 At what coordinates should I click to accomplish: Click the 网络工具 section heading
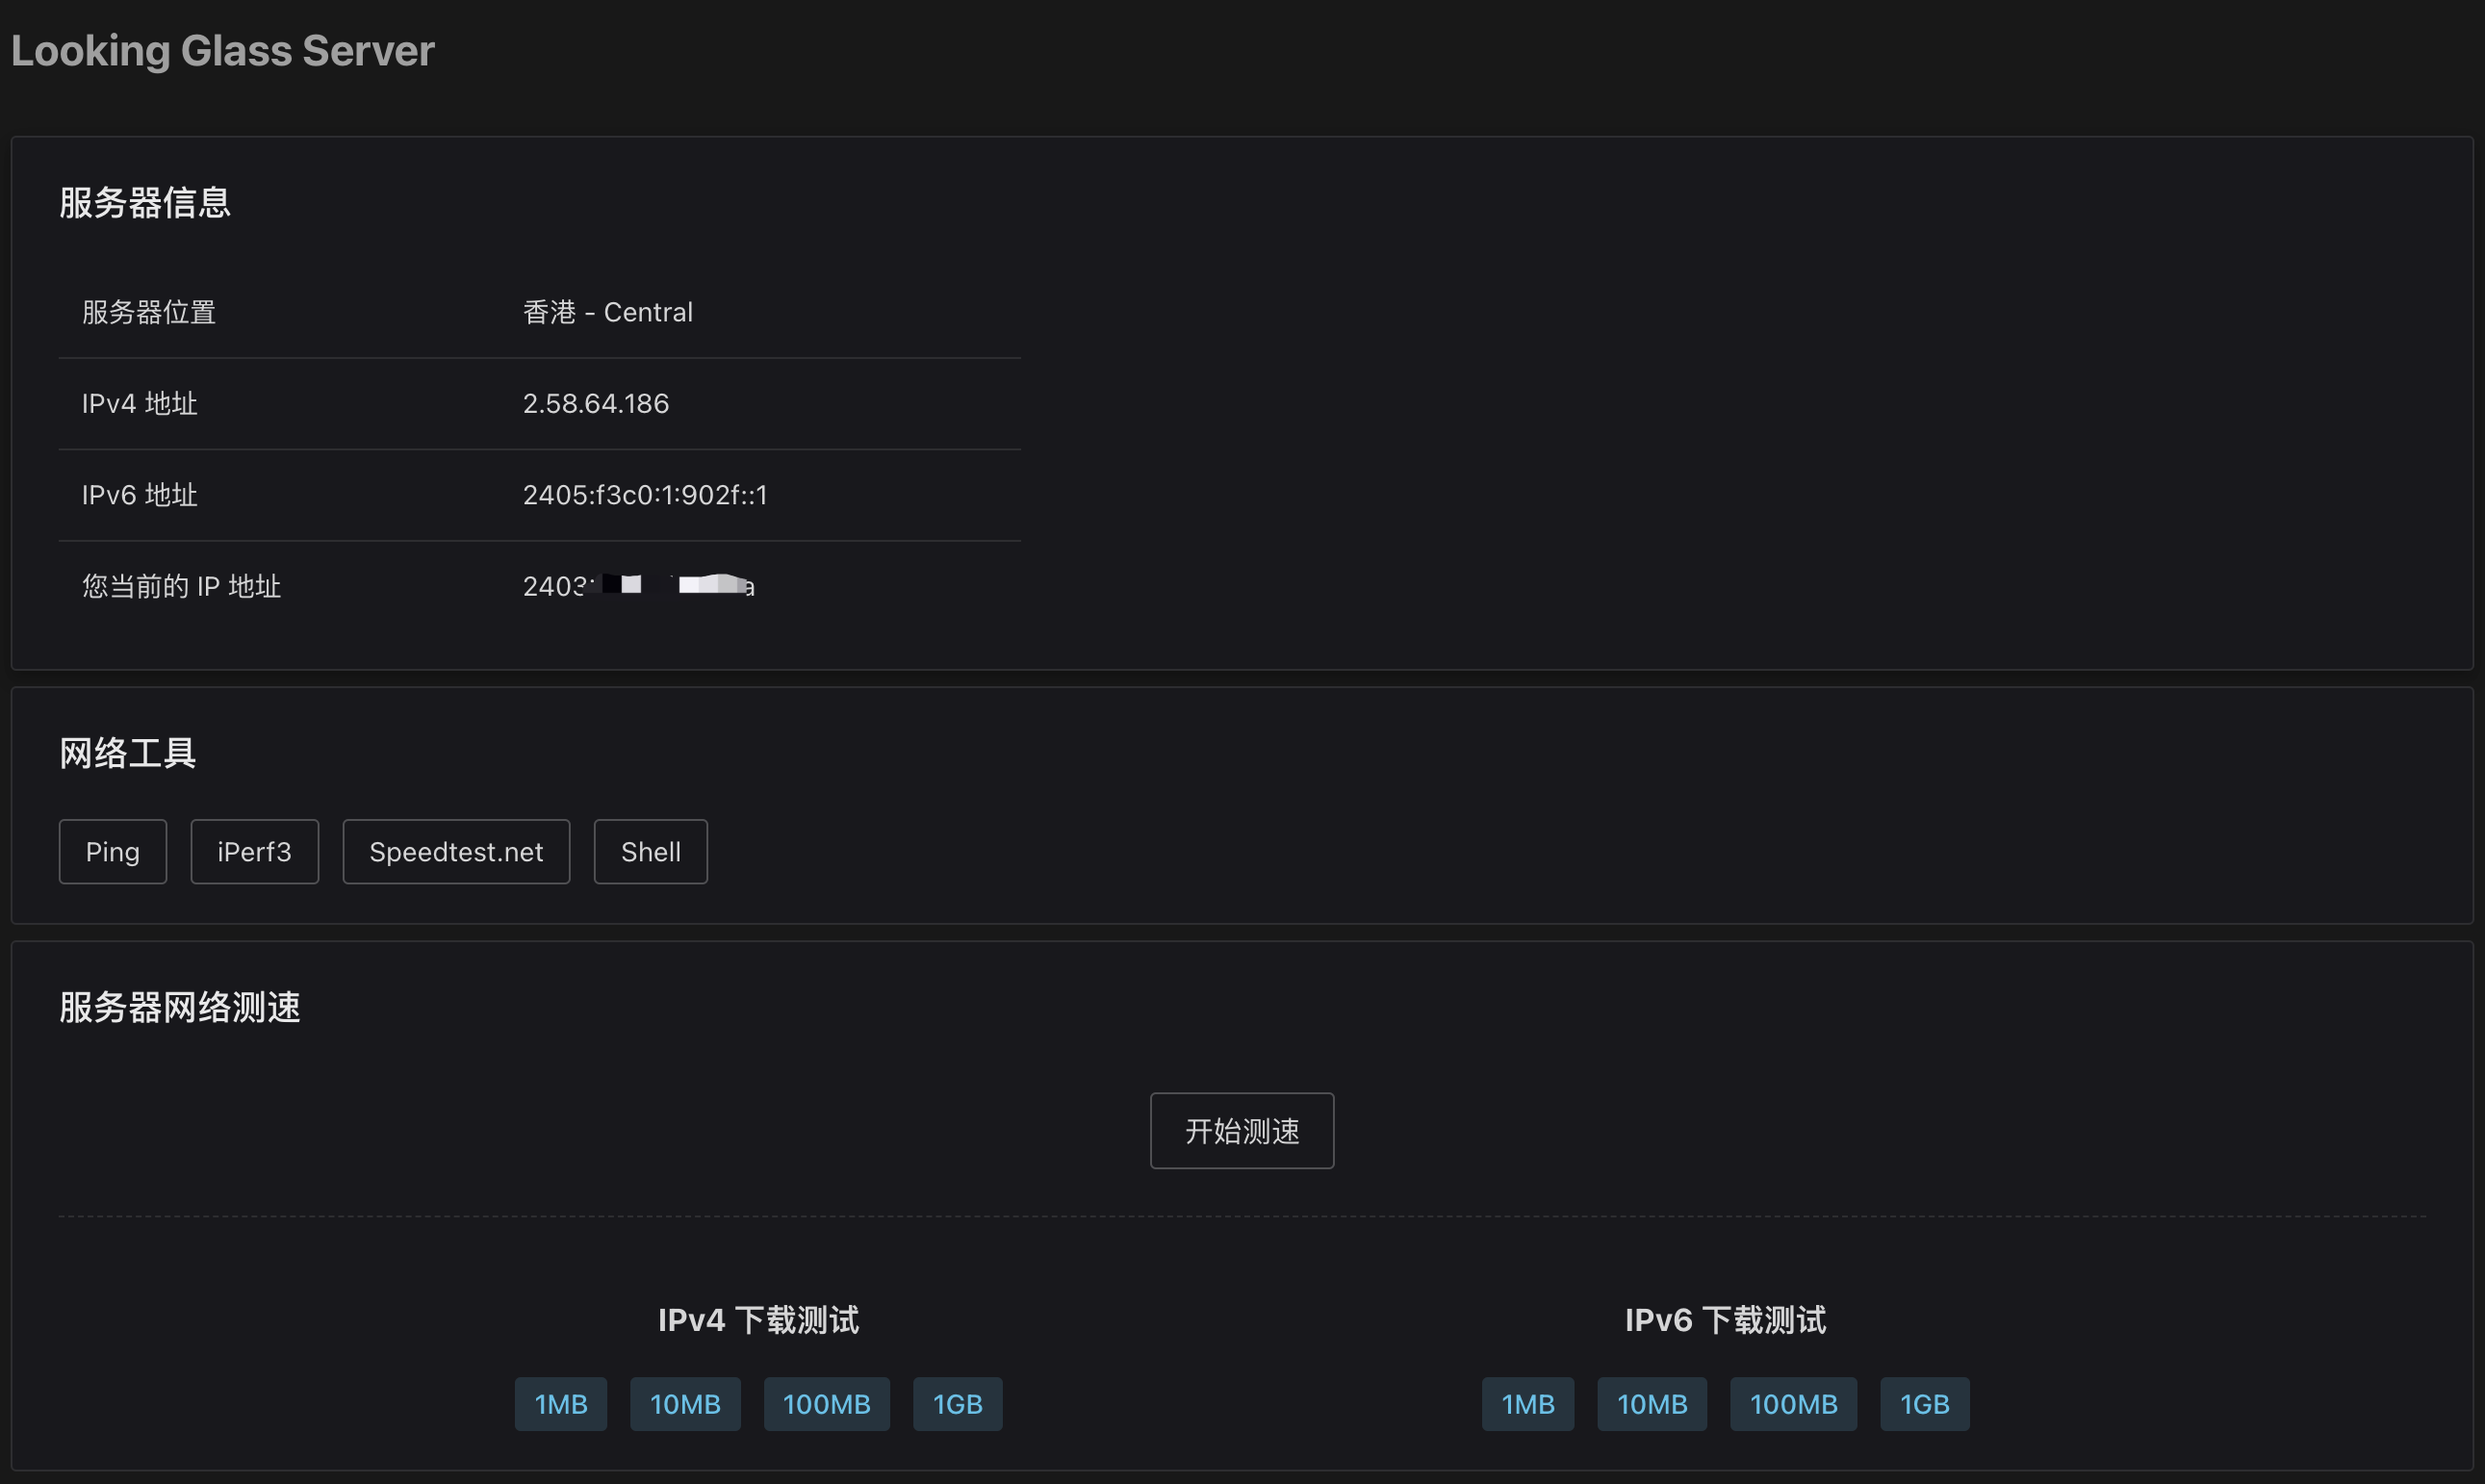tap(127, 752)
